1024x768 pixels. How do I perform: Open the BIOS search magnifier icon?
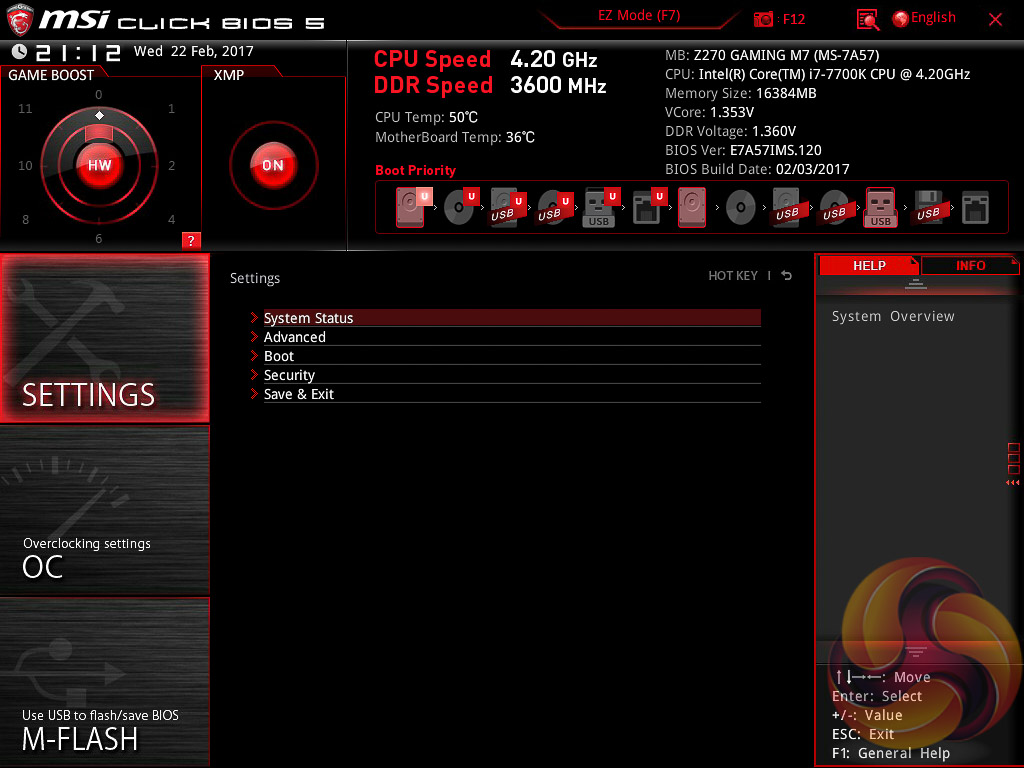[867, 20]
